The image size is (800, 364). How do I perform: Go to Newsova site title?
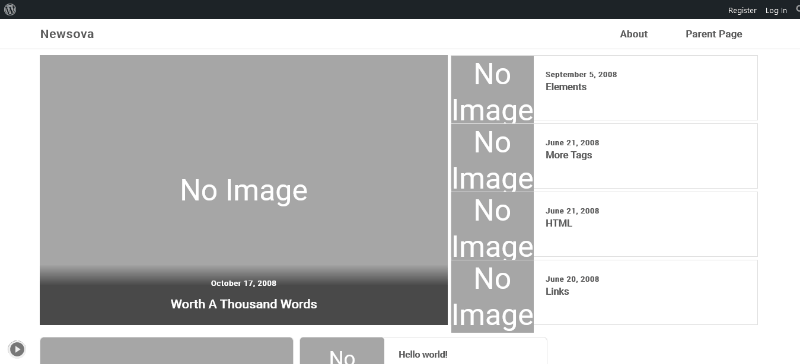[67, 34]
